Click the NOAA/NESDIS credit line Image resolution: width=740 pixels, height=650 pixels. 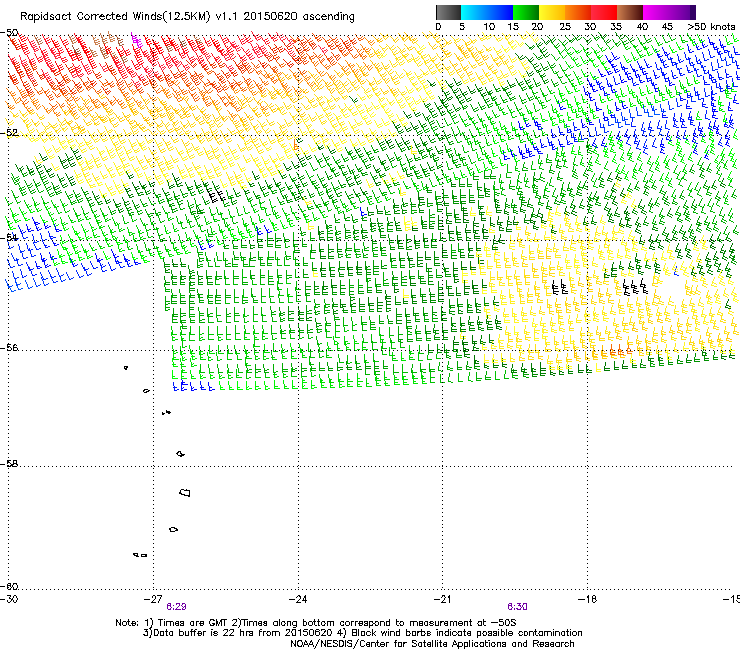[432, 644]
